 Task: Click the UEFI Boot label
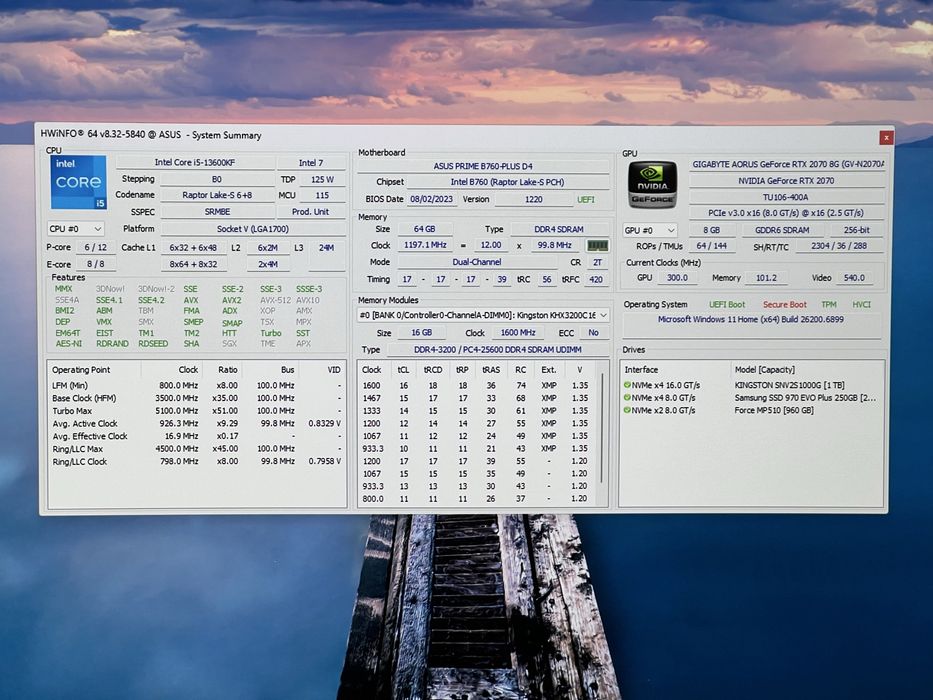click(727, 305)
